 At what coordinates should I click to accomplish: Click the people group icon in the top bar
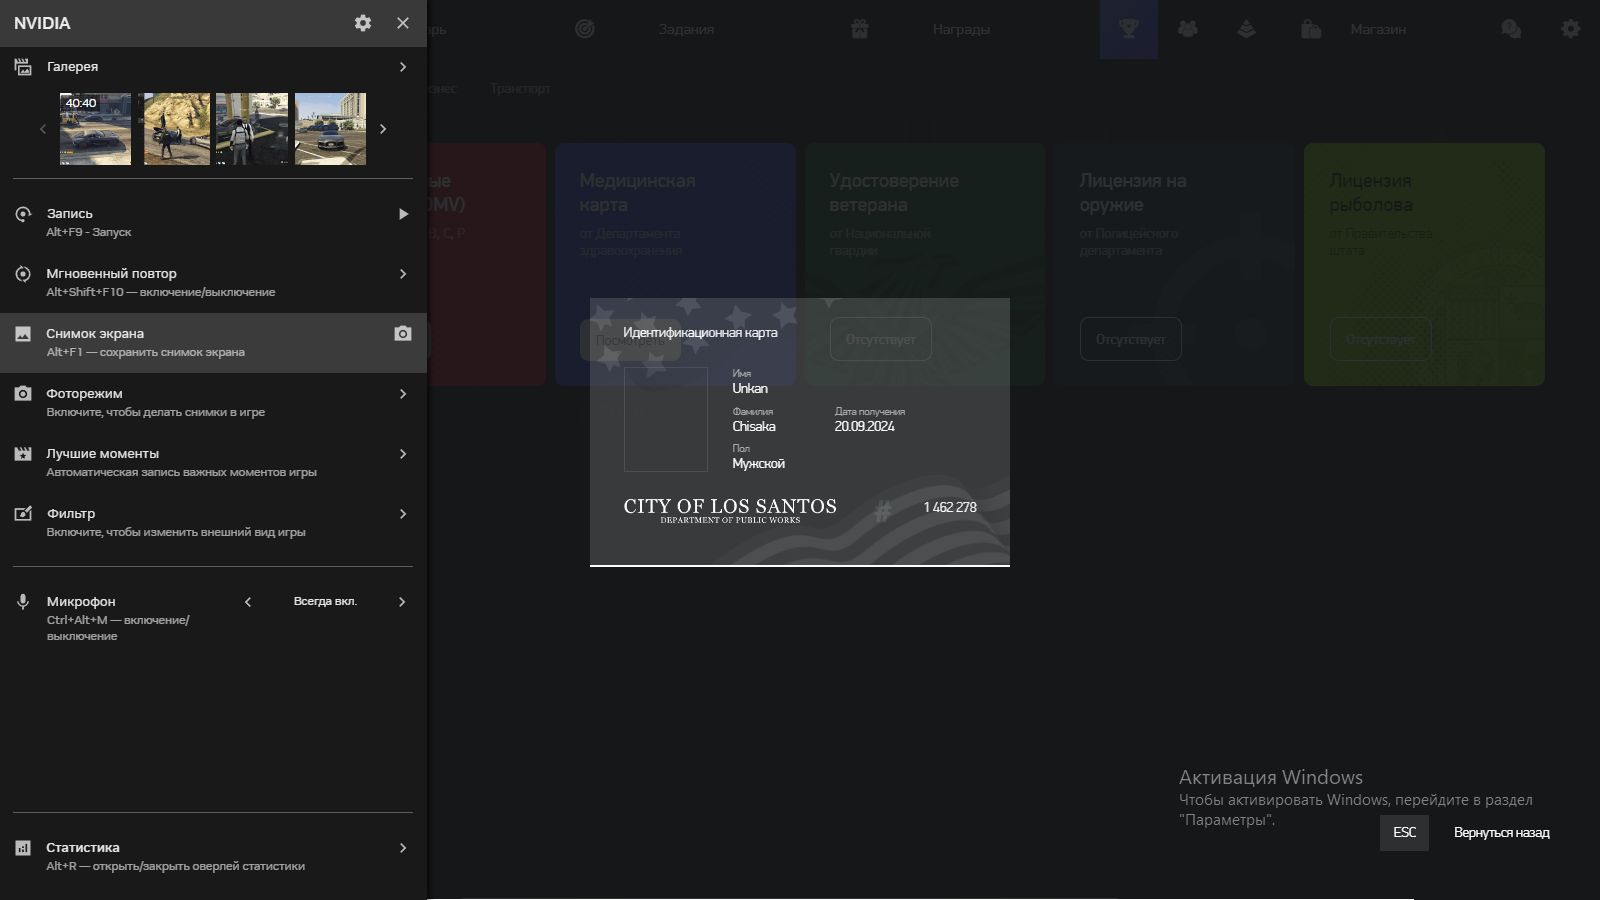(x=1188, y=29)
